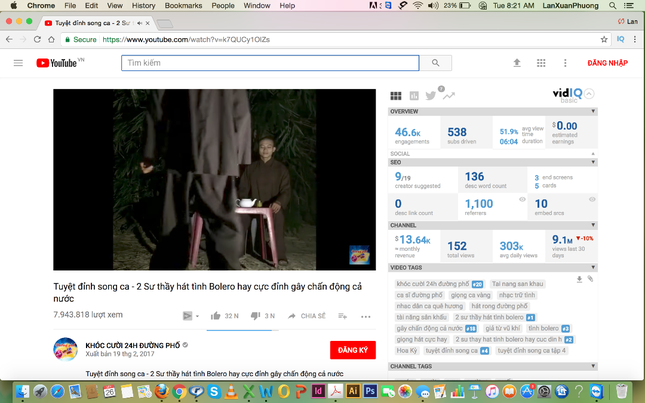The width and height of the screenshot is (645, 403).
Task: Click the upload video arrow icon
Action: 517,63
